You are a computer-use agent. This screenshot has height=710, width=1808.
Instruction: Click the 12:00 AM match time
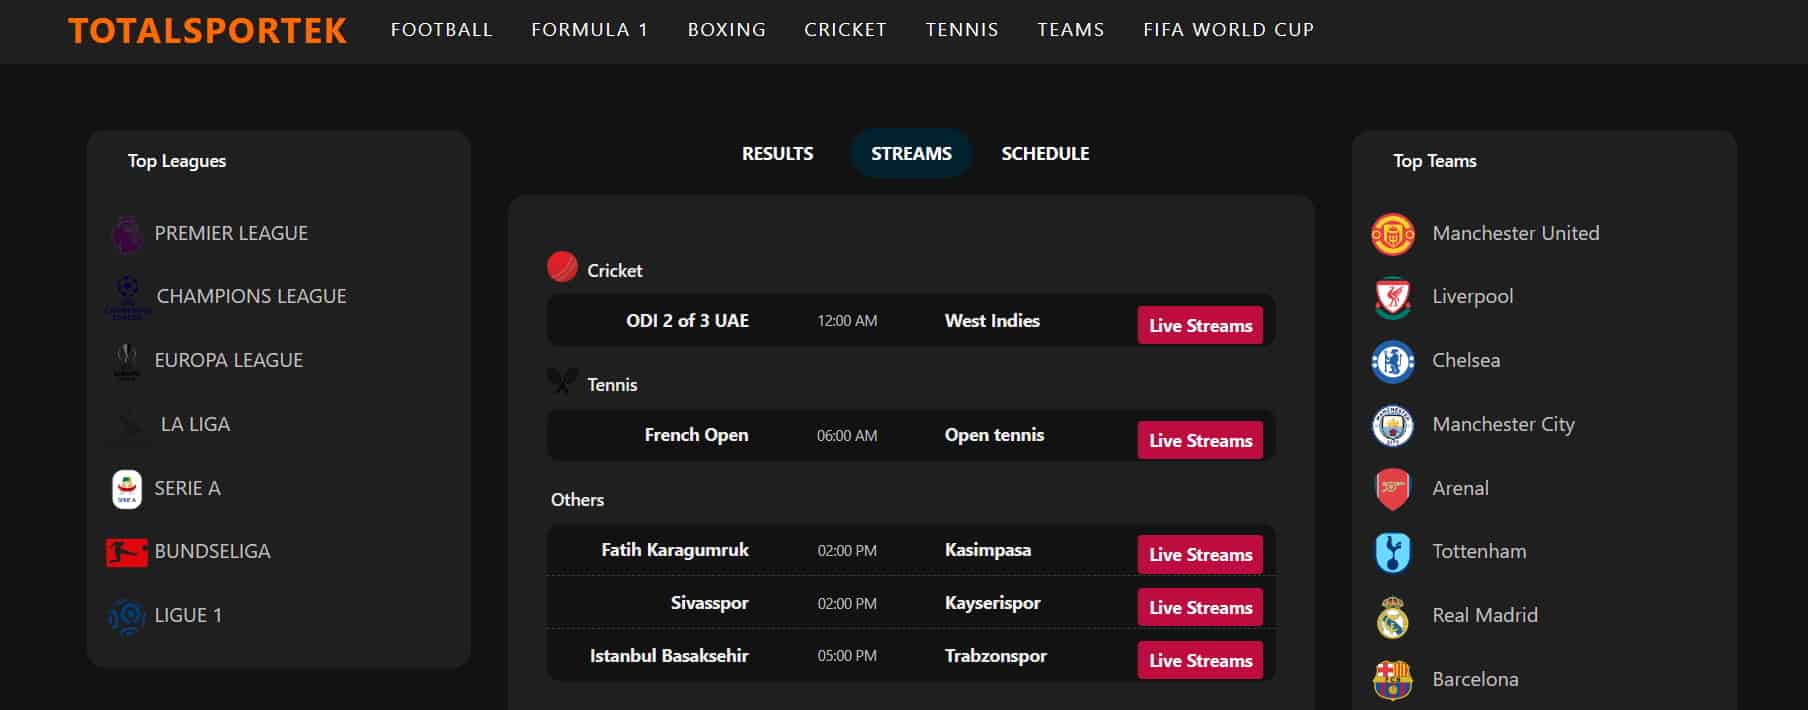click(847, 321)
